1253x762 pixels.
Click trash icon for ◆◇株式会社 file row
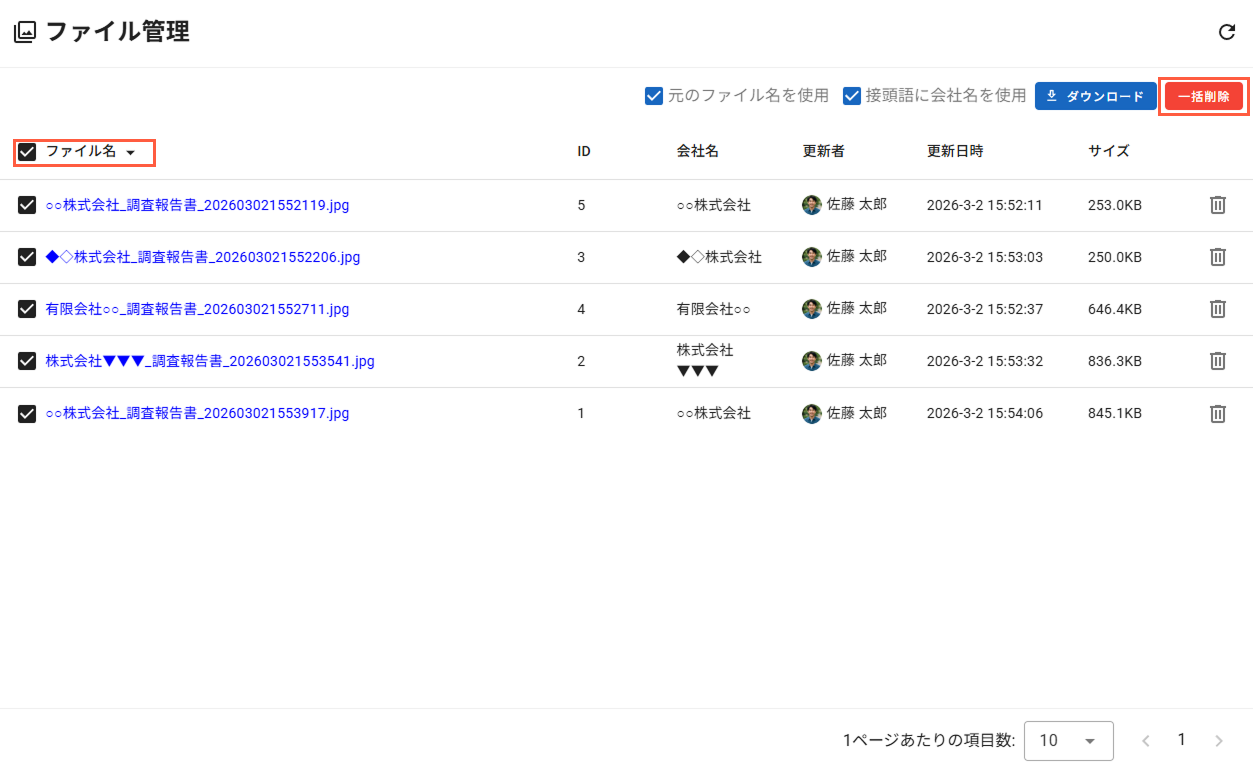pyautogui.click(x=1217, y=257)
